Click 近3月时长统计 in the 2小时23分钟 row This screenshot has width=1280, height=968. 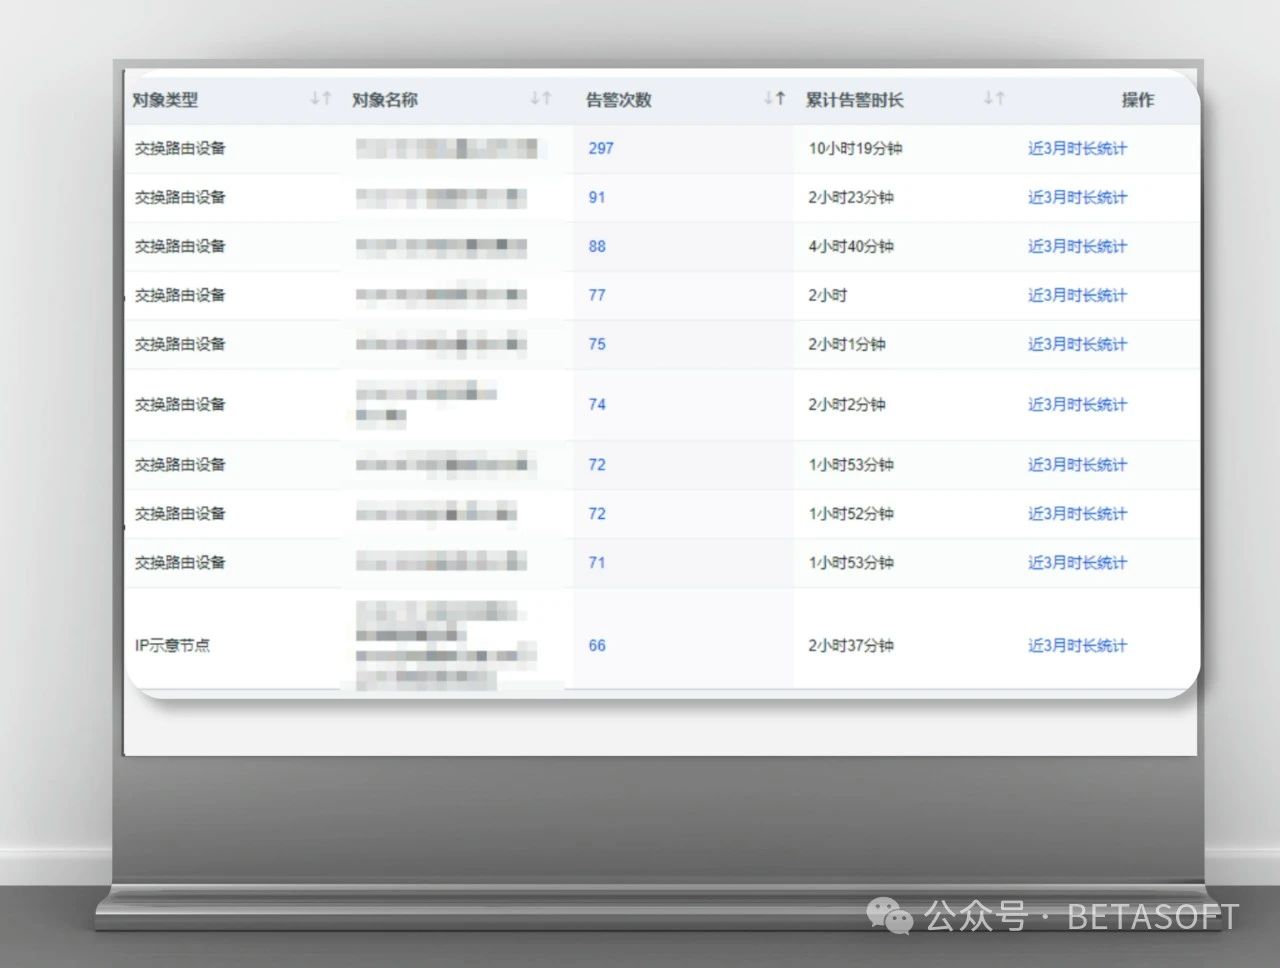[x=1076, y=197]
